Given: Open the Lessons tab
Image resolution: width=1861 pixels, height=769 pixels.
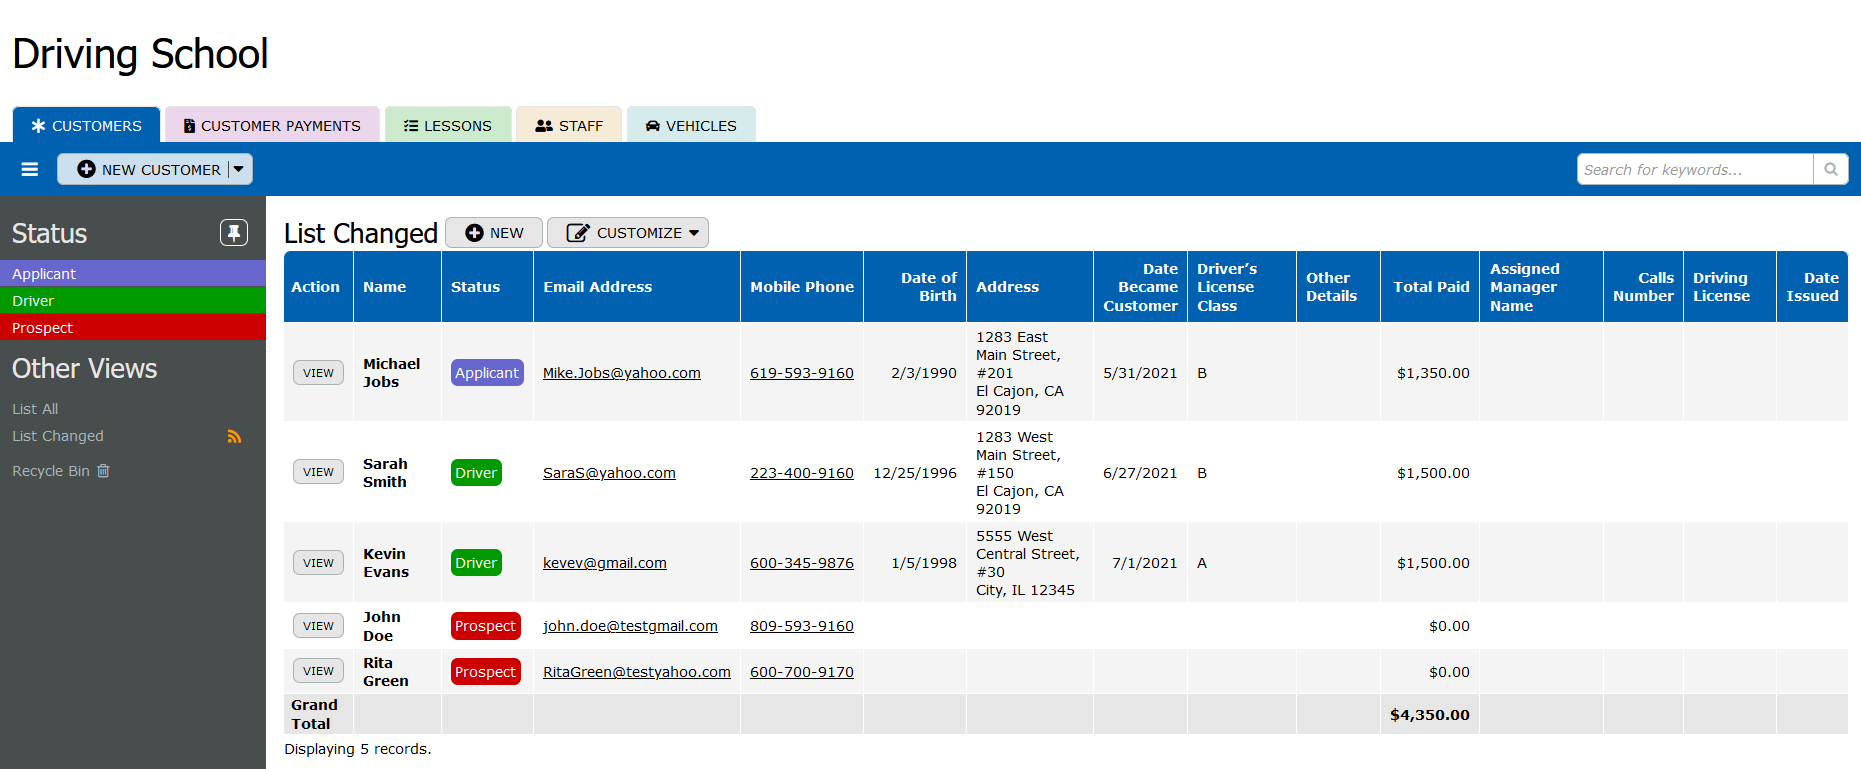Looking at the screenshot, I should point(448,126).
